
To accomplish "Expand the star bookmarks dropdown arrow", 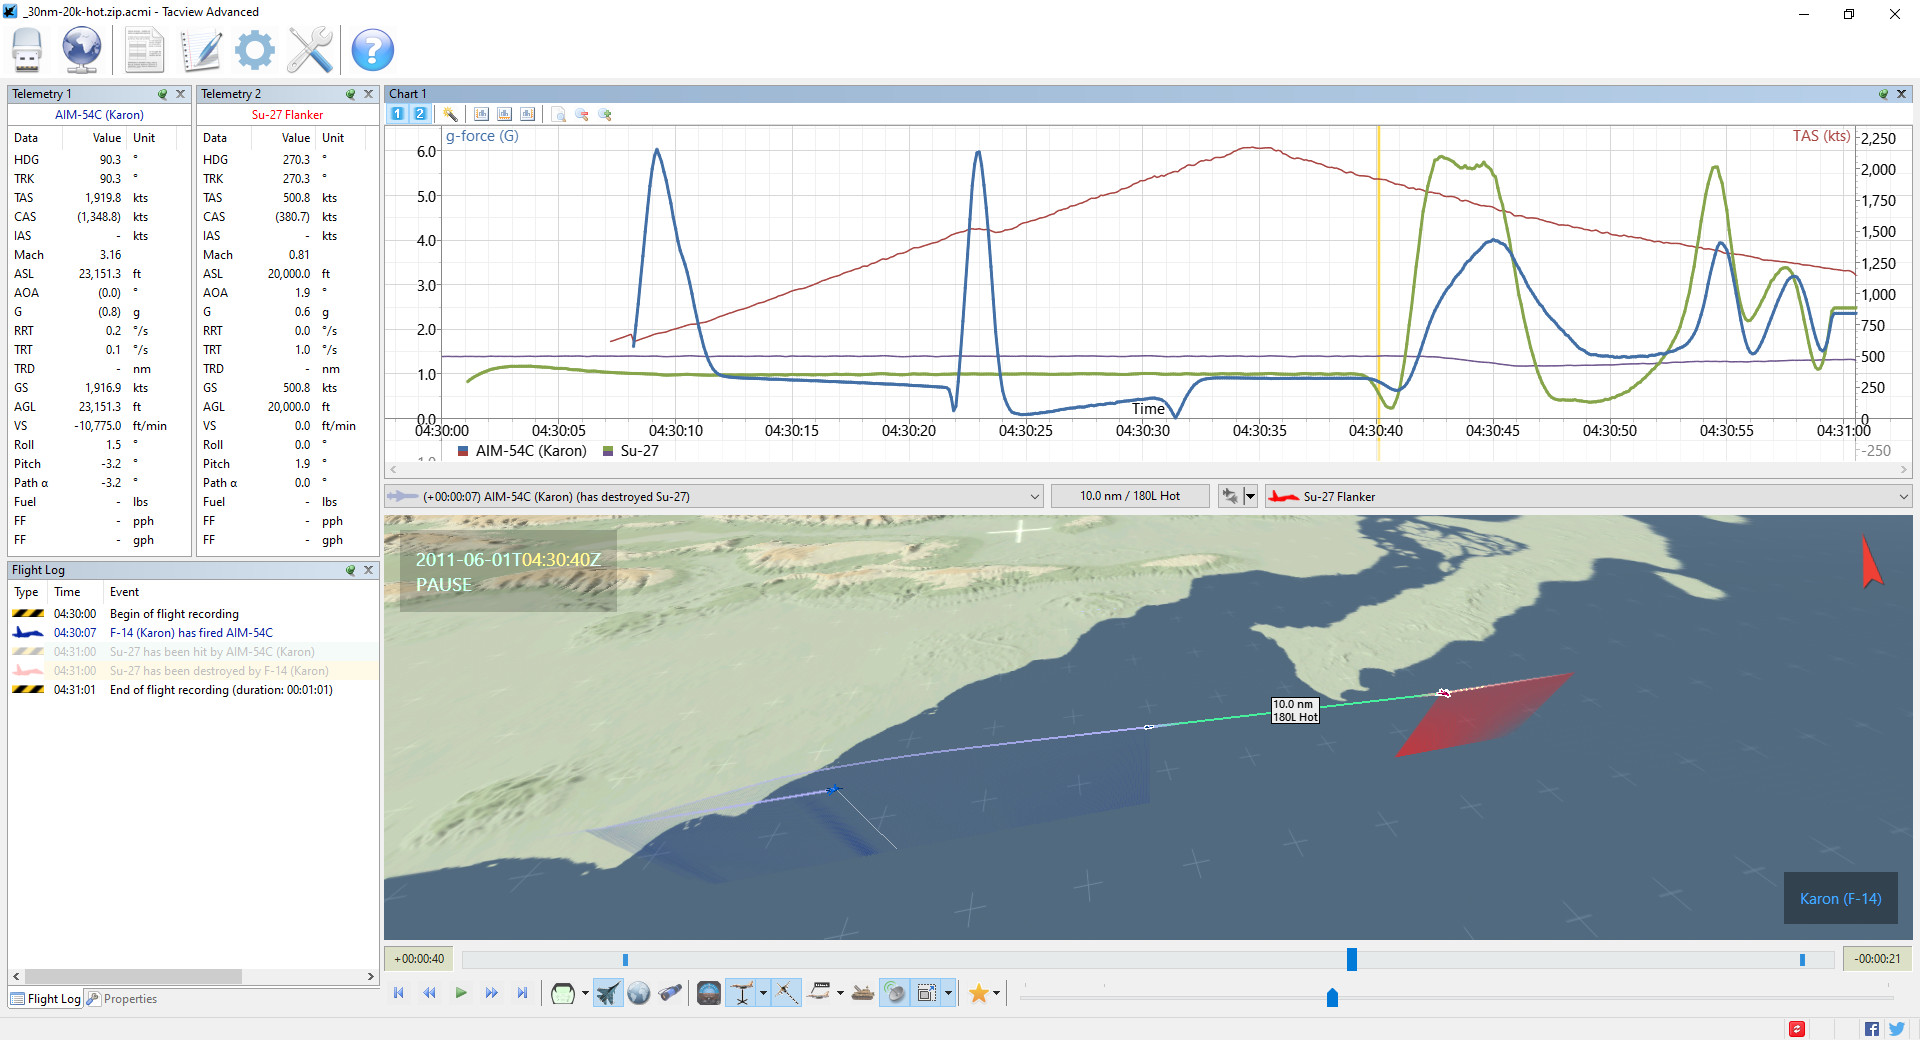I will pos(996,993).
